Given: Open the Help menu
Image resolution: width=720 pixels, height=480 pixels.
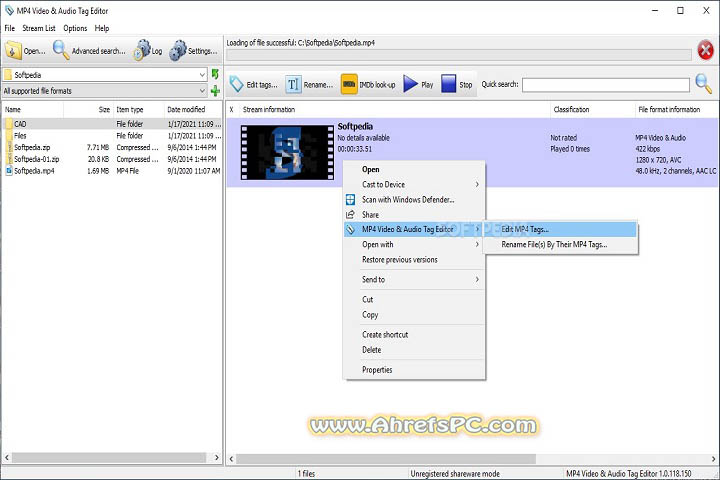Looking at the screenshot, I should (102, 28).
